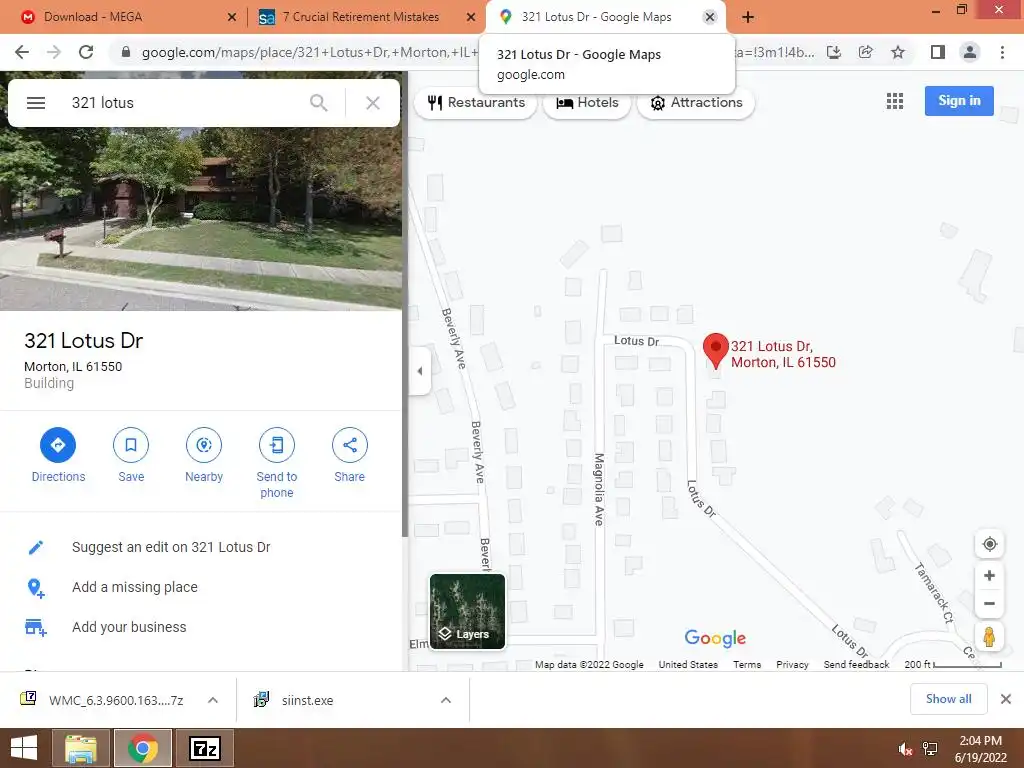Click United States link on map
Screen dimensions: 1024x768
(x=688, y=664)
